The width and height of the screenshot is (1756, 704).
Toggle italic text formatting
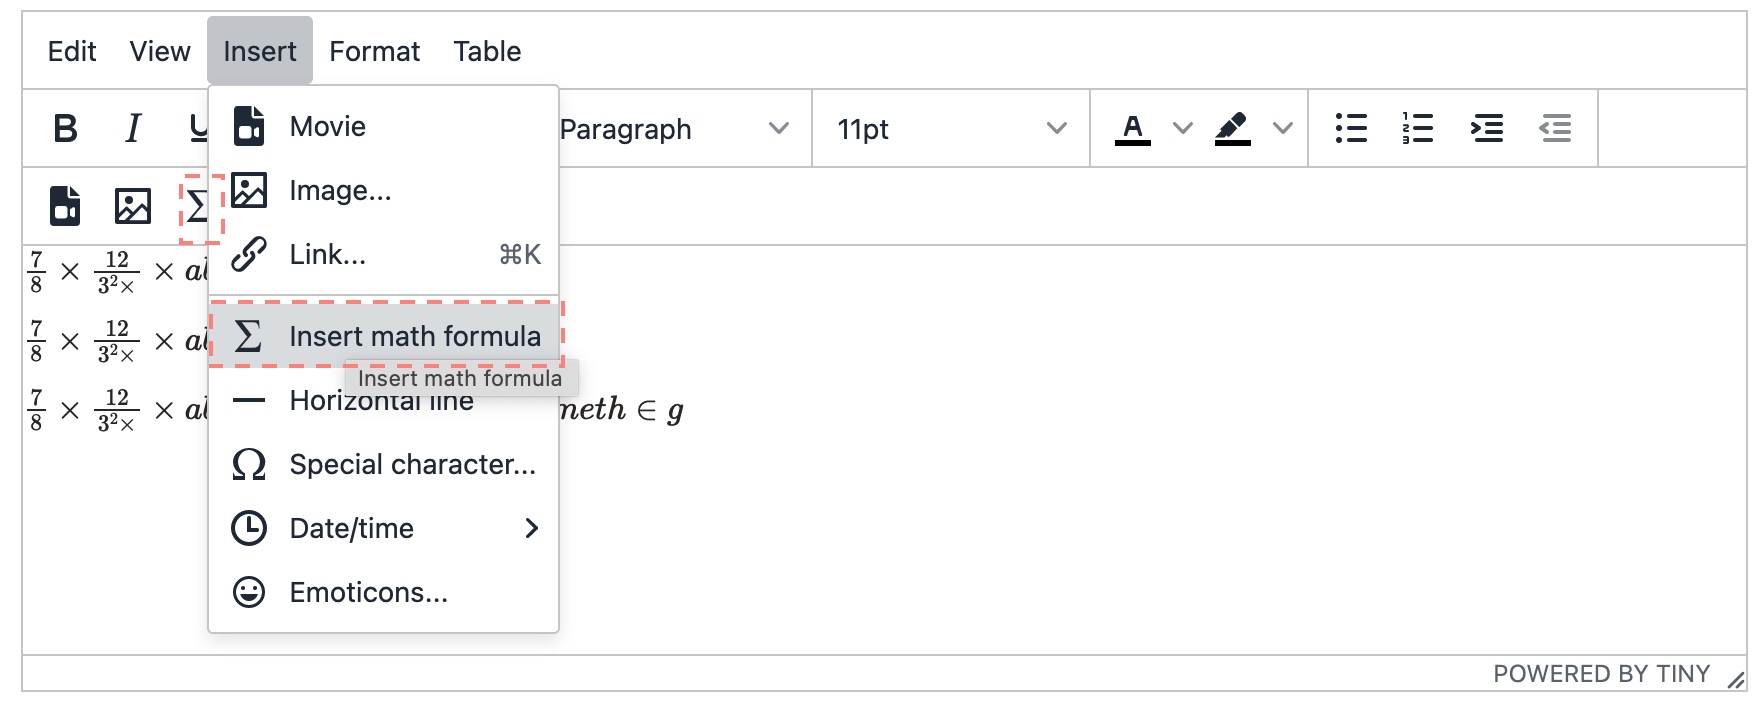[133, 128]
